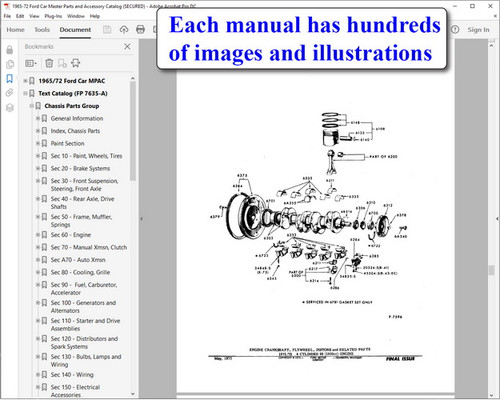Image resolution: width=500 pixels, height=400 pixels.
Task: Open the Page Thumbnails panel icon
Action: coord(10,64)
